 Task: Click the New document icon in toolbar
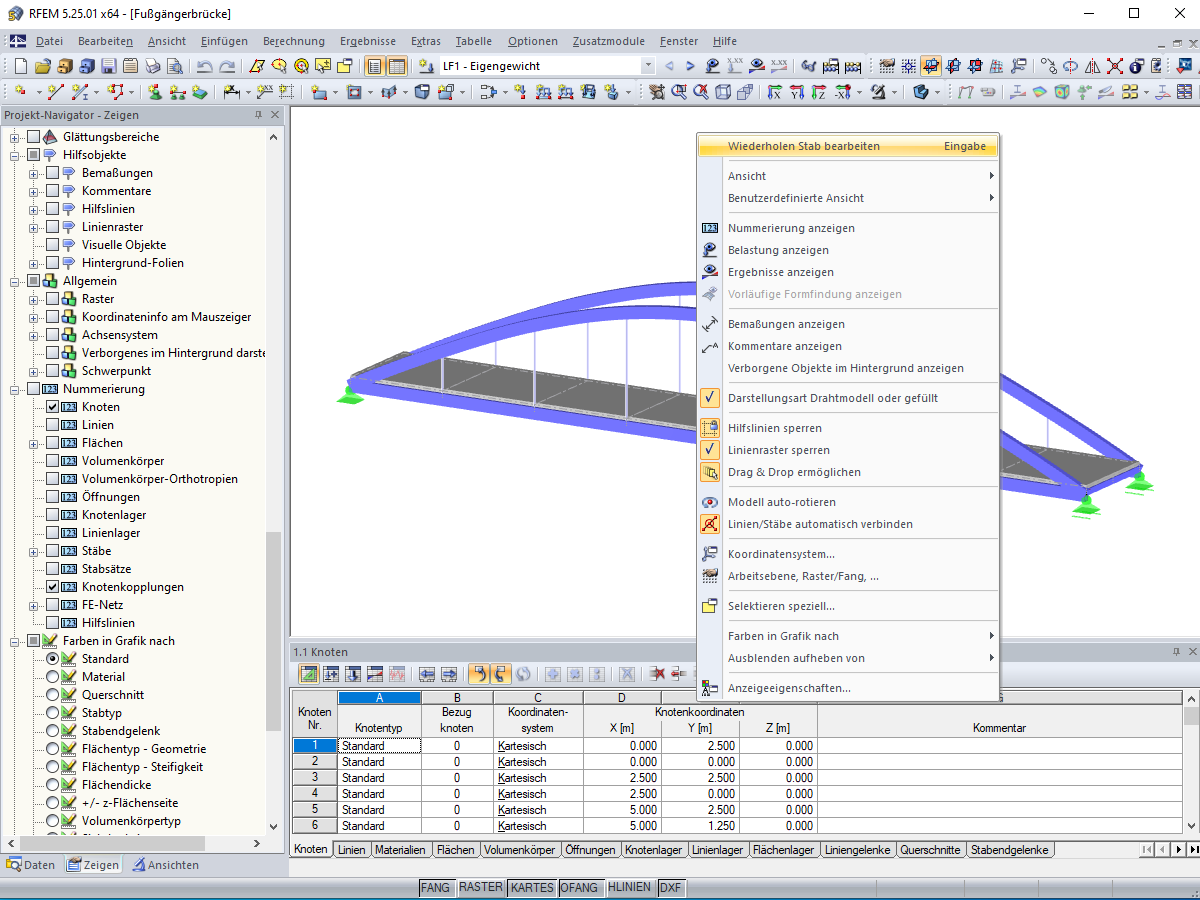(x=19, y=66)
